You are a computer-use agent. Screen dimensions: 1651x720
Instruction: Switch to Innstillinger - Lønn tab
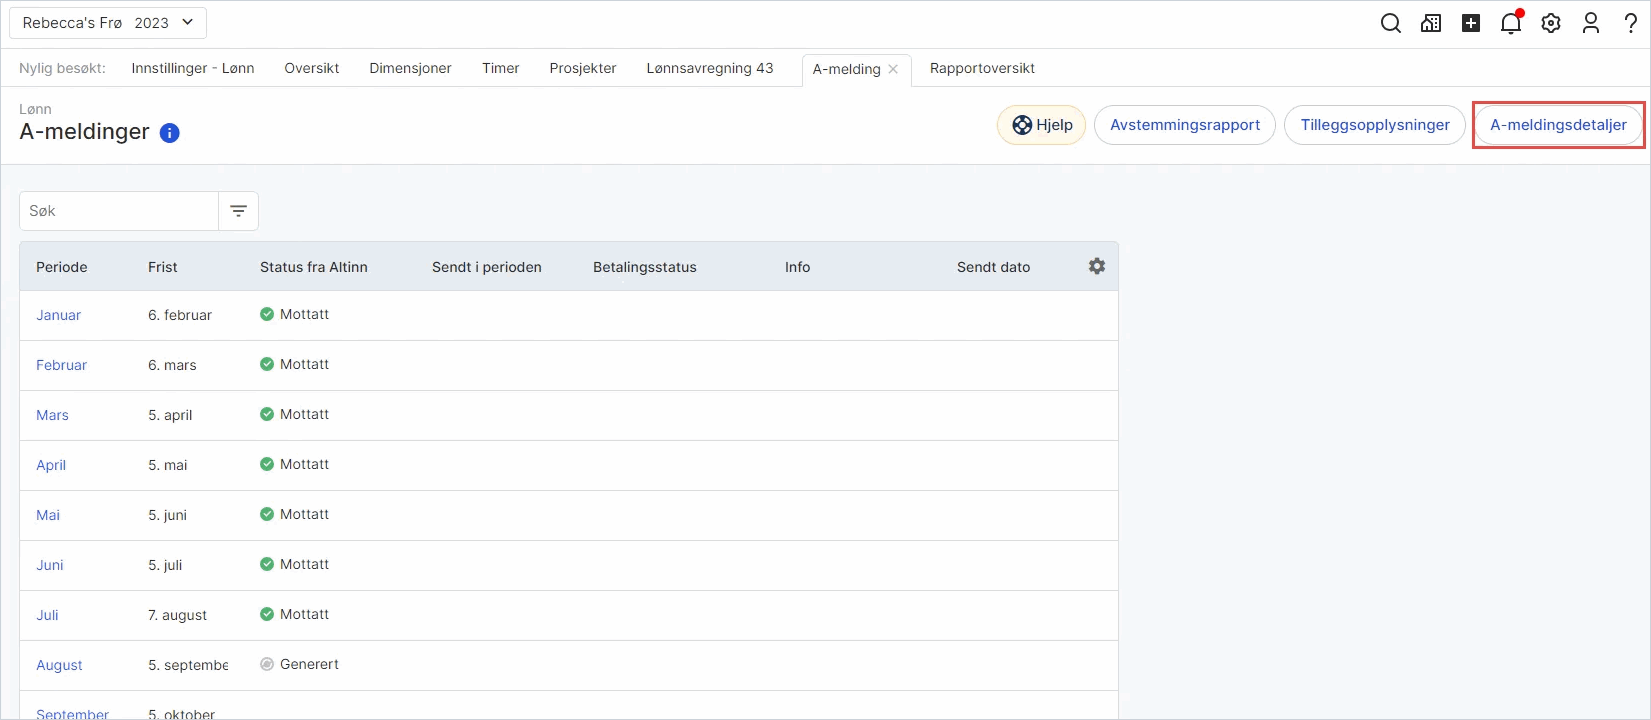pyautogui.click(x=193, y=68)
